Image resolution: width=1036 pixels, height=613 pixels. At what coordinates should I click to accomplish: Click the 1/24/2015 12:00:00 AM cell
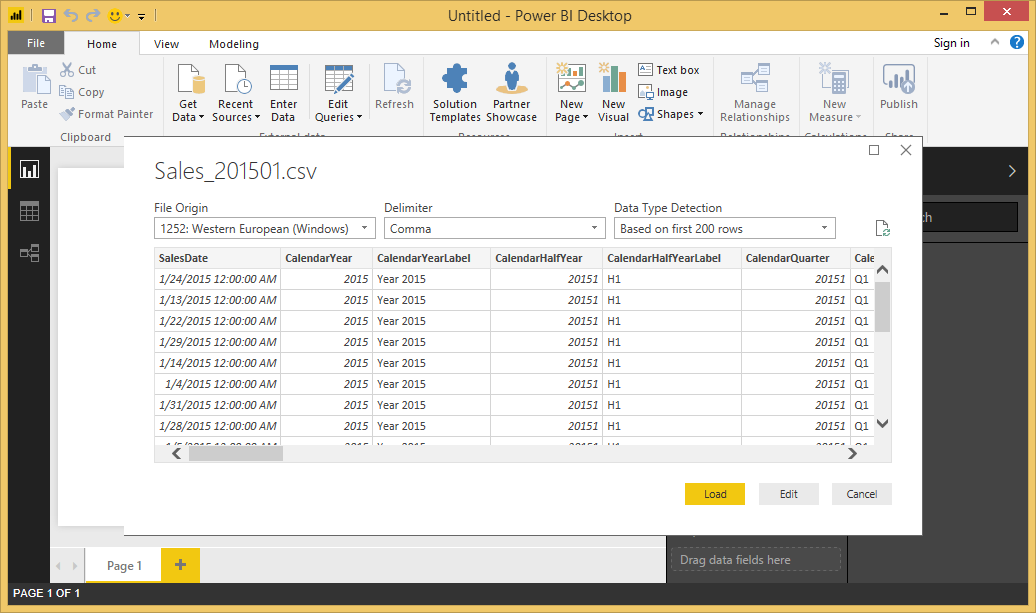coord(217,279)
